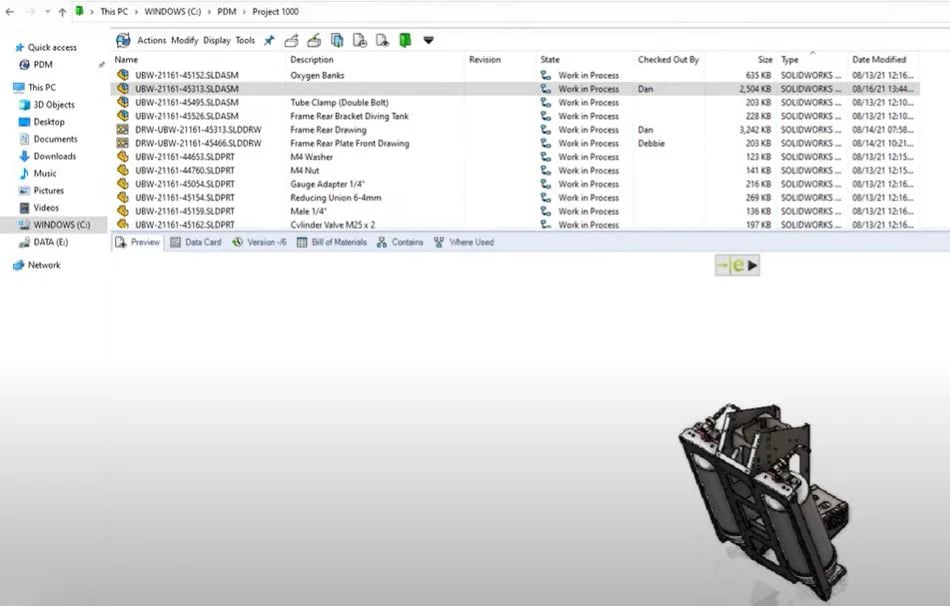This screenshot has width=950, height=606.
Task: Sort by the Description column header
Action: click(x=312, y=59)
